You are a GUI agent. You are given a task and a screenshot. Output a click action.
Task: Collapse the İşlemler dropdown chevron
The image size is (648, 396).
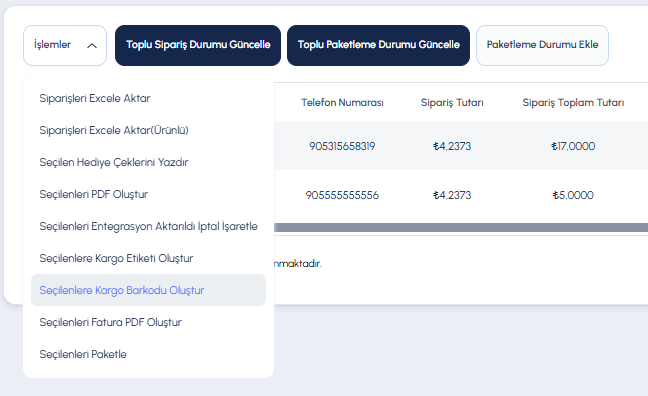point(92,45)
